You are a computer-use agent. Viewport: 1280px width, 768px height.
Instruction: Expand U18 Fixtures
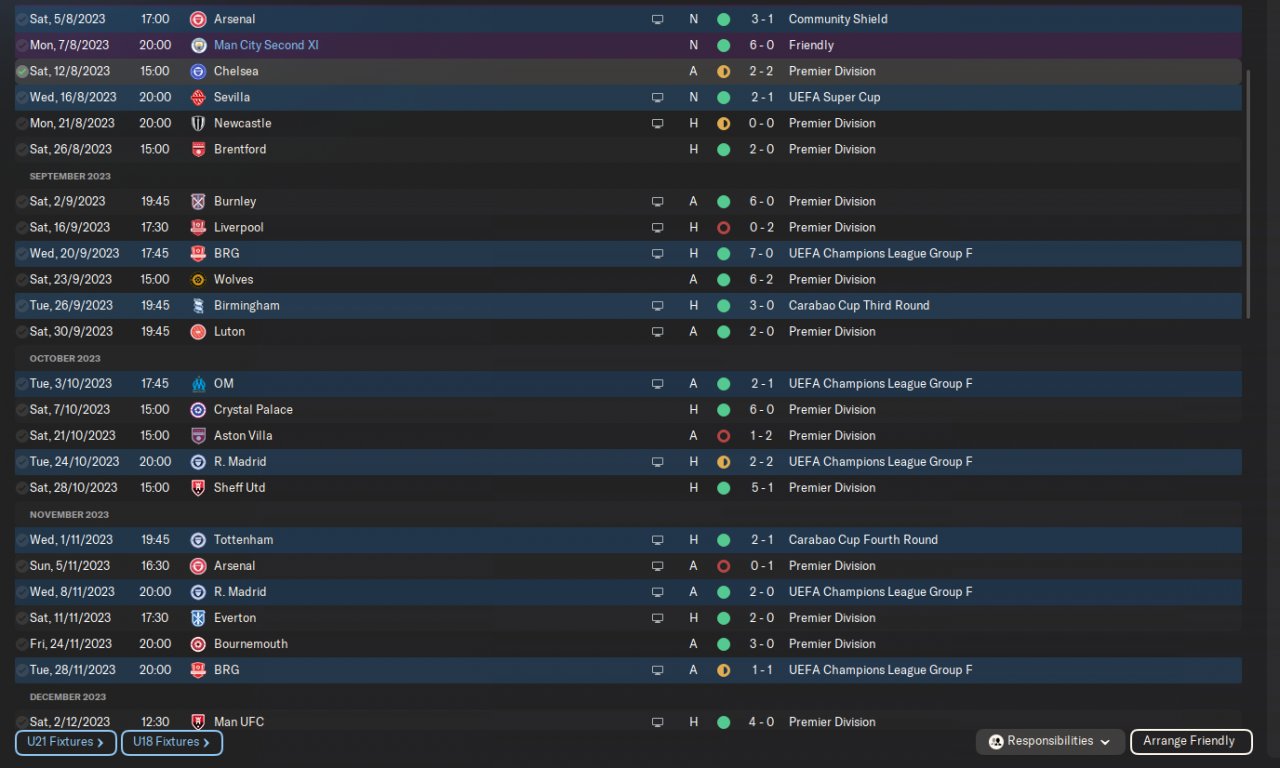tap(171, 742)
